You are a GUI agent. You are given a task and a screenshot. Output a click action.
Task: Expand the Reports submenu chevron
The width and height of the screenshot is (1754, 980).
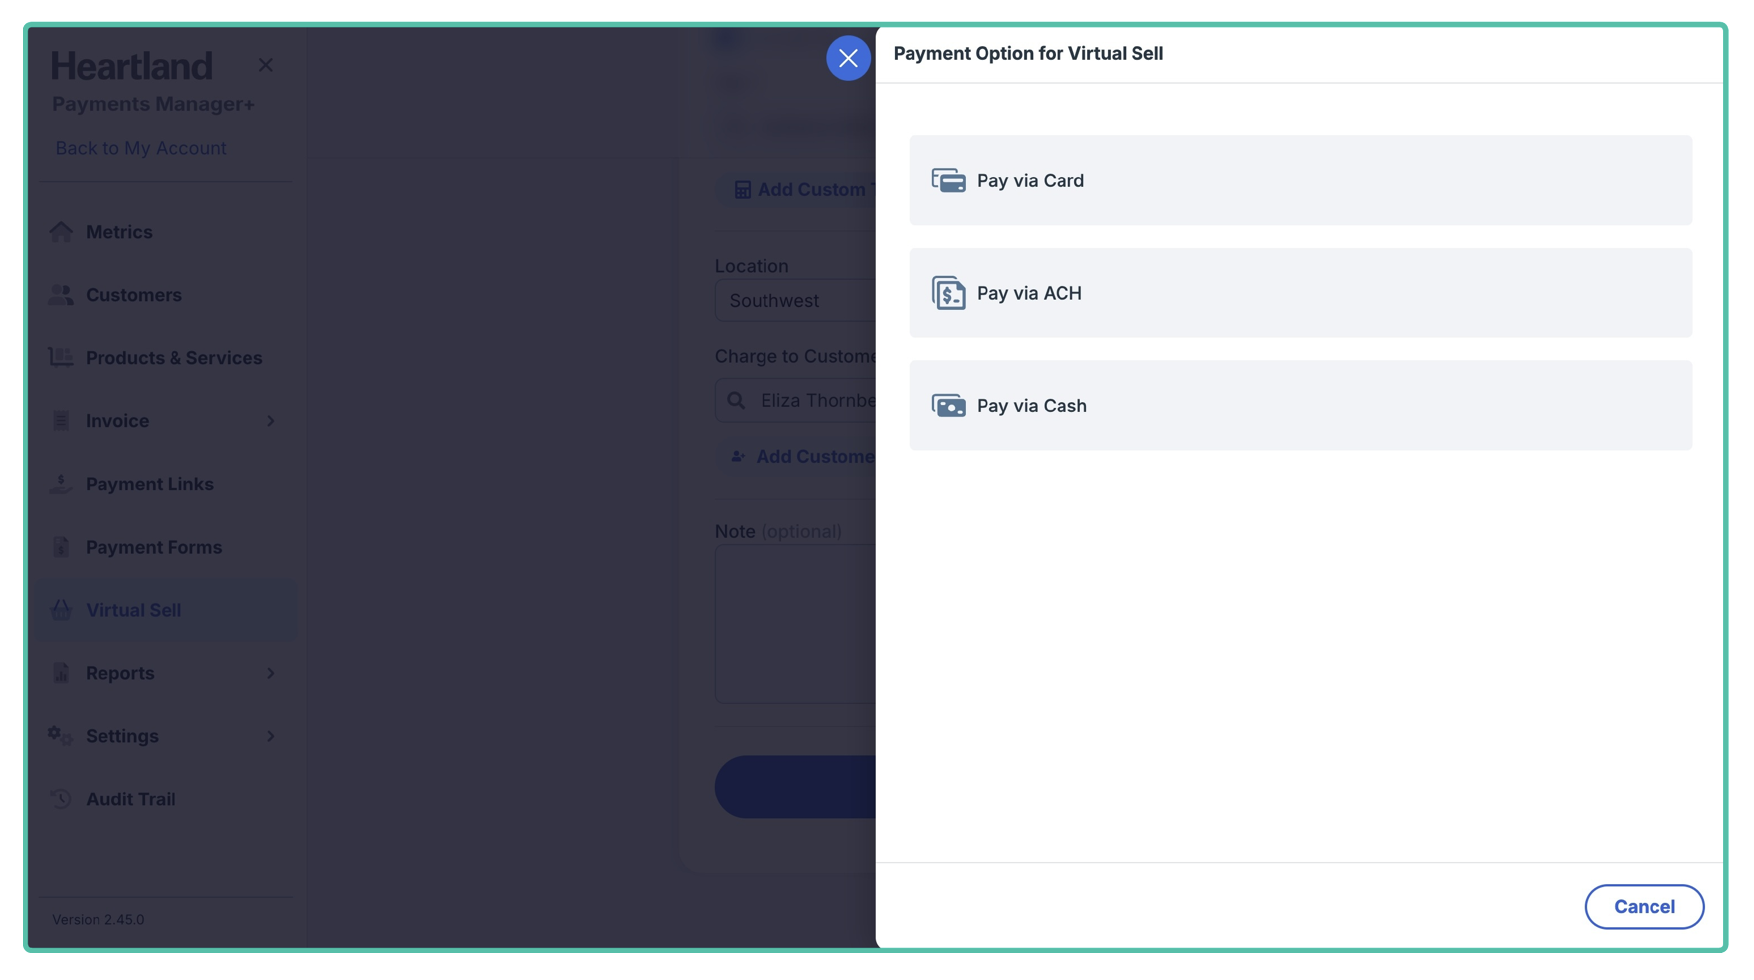(x=270, y=673)
